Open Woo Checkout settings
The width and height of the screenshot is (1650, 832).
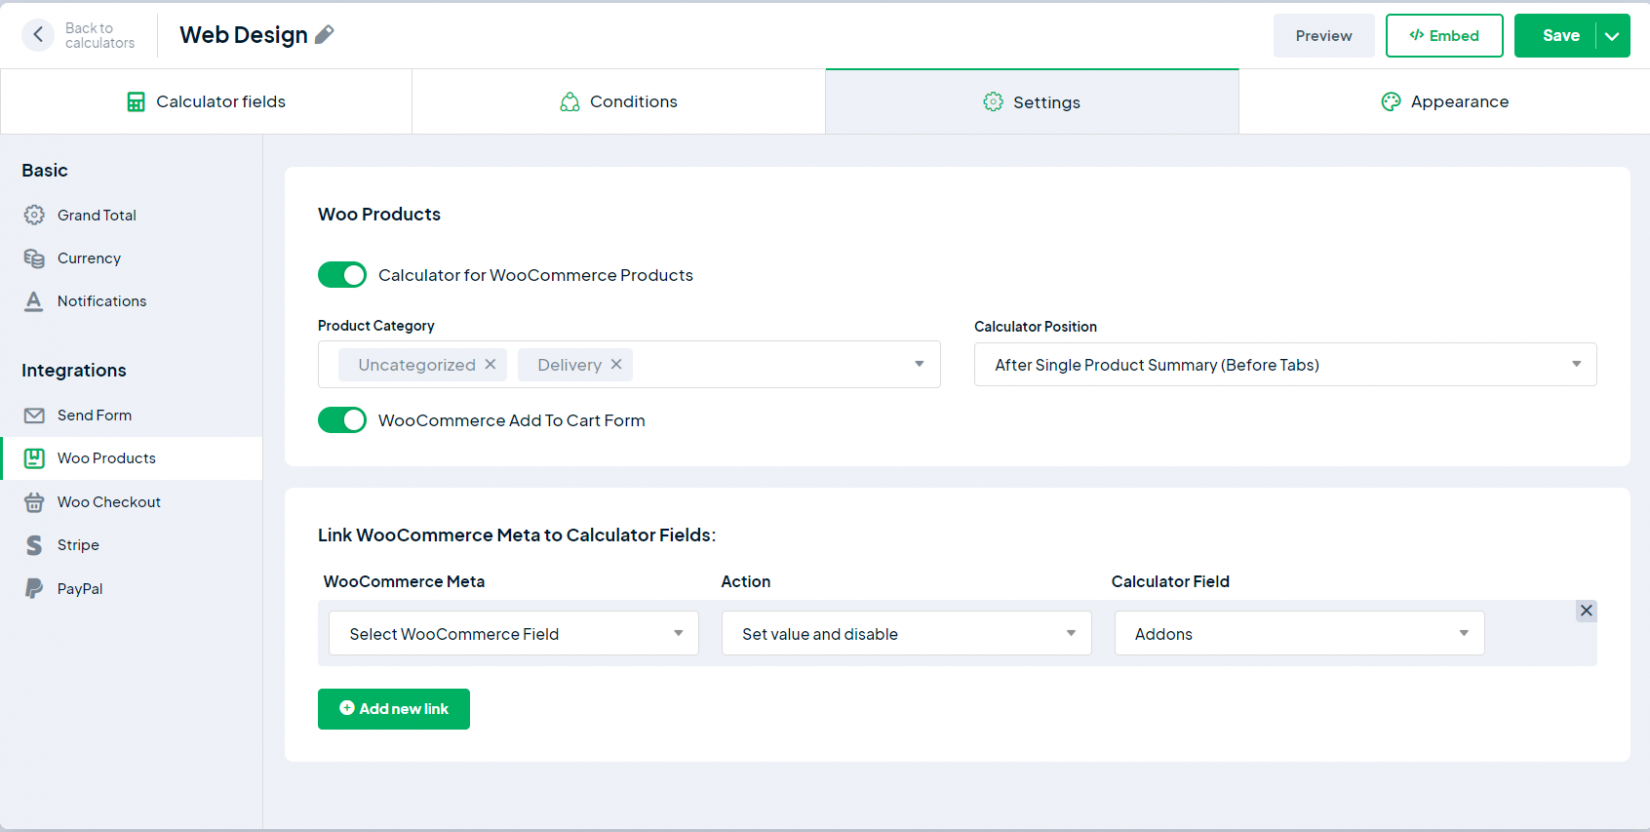[108, 502]
